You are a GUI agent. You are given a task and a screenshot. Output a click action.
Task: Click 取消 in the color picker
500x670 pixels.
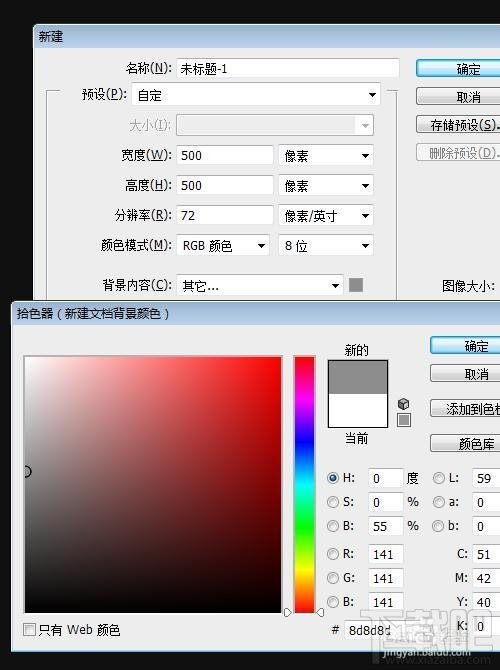click(x=465, y=374)
